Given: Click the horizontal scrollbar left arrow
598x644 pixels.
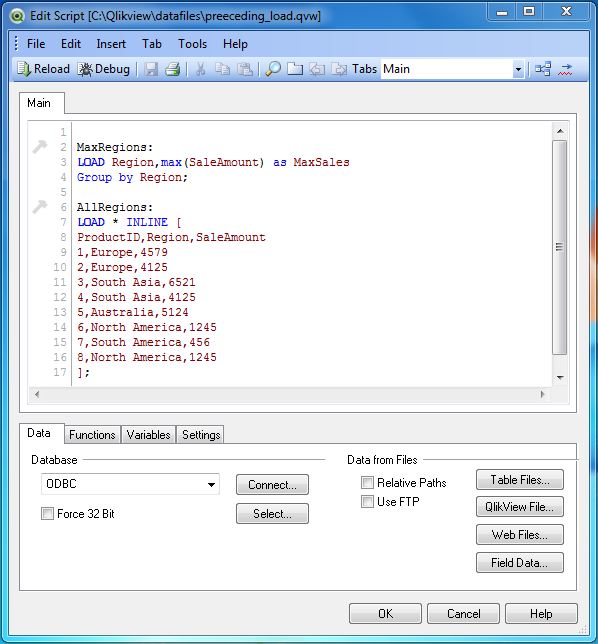Looking at the screenshot, I should [37, 394].
